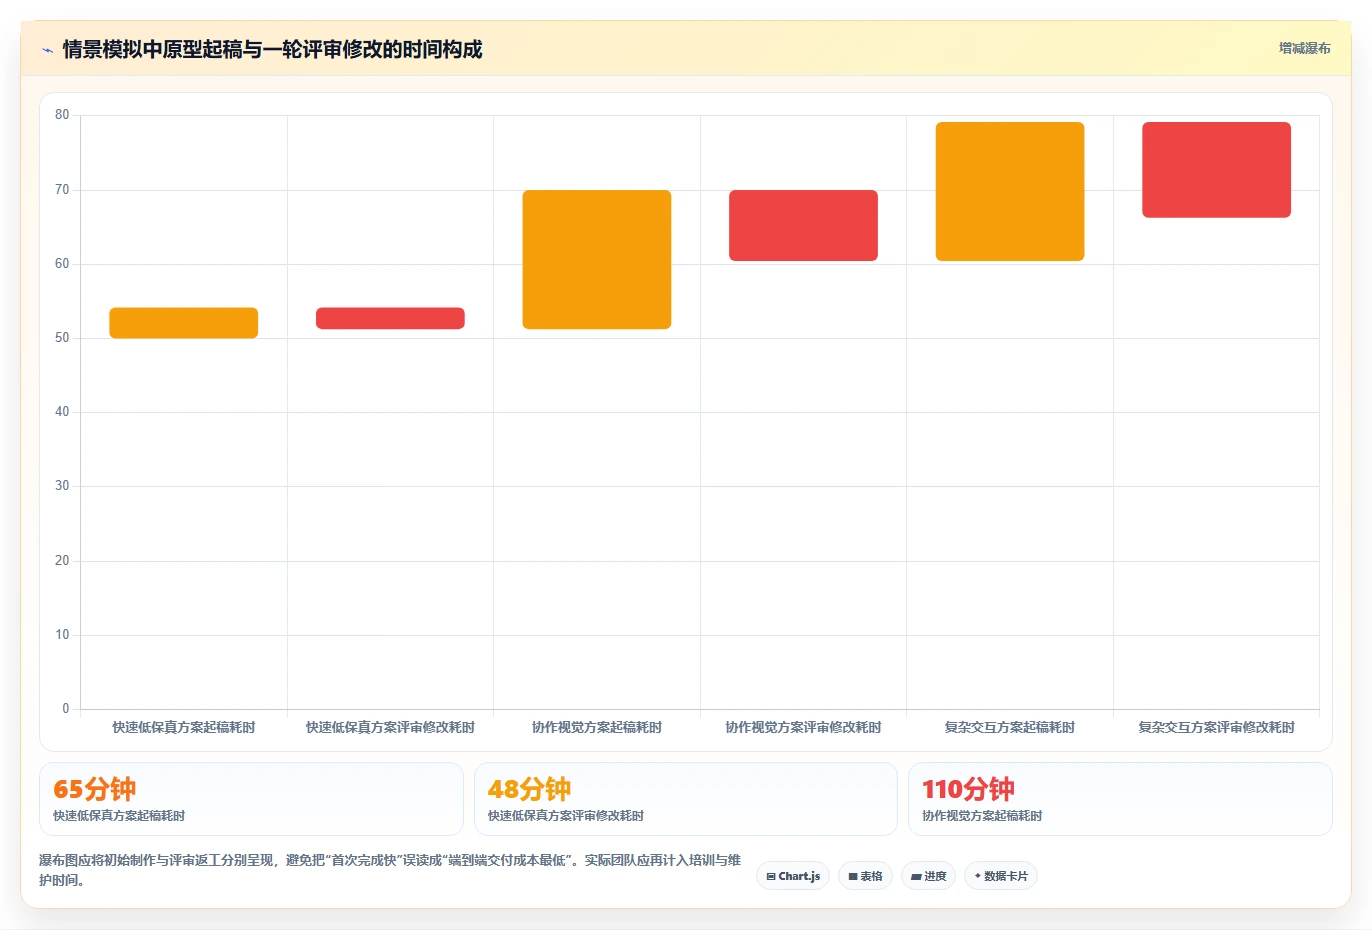Click the y-axis tick label 70
The image size is (1372, 930).
[x=62, y=190]
